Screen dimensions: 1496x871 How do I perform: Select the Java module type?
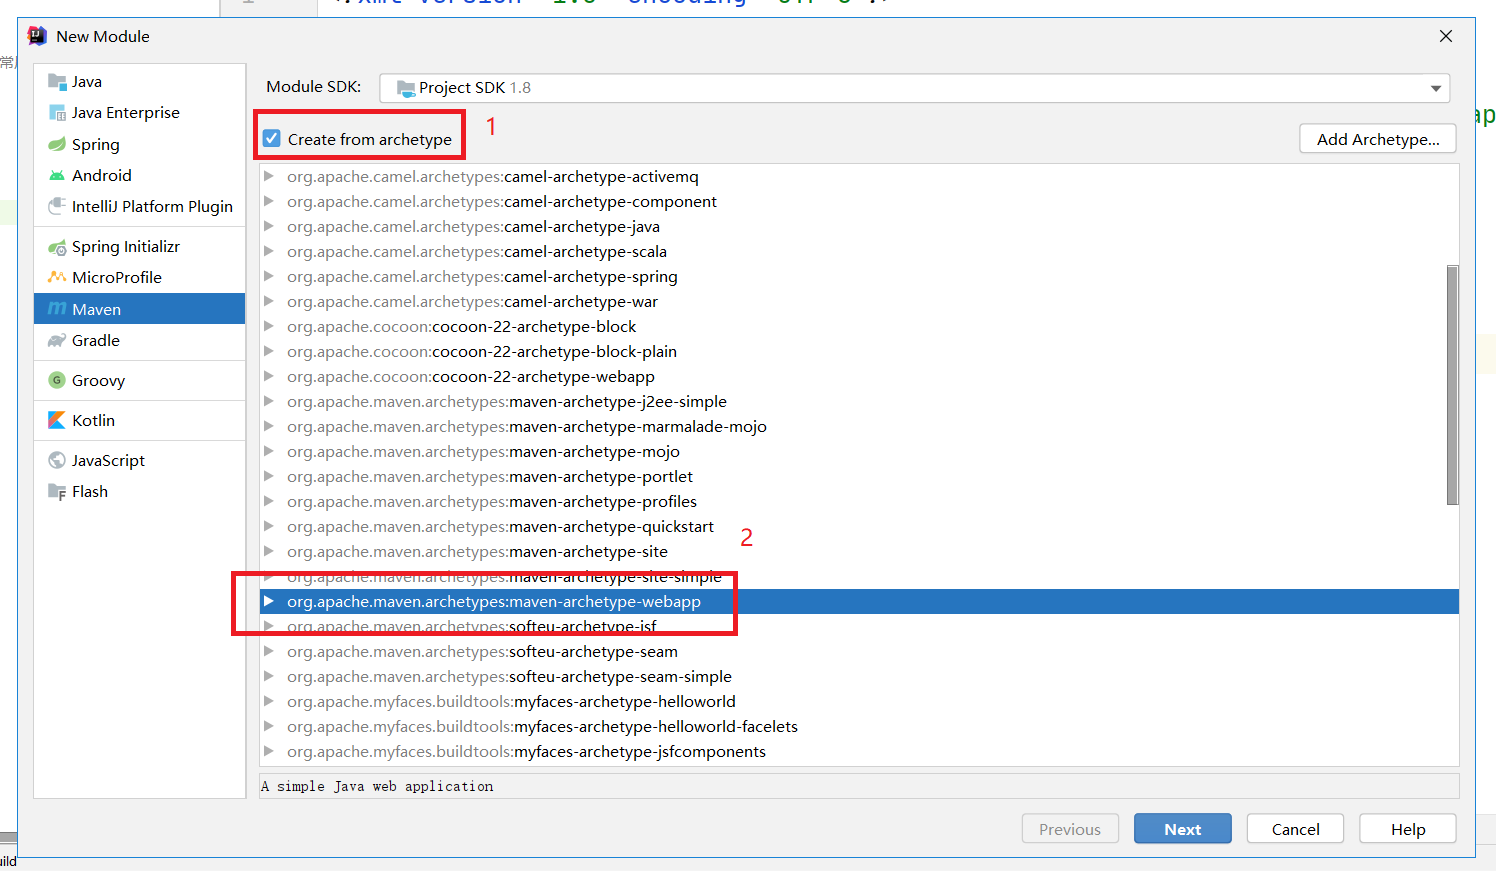pos(140,82)
